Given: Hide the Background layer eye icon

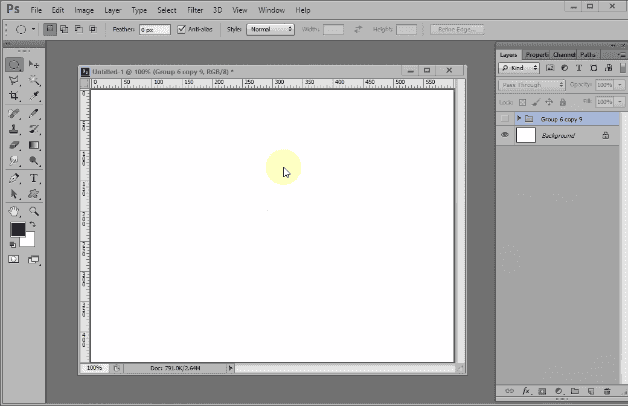Looking at the screenshot, I should tap(504, 135).
